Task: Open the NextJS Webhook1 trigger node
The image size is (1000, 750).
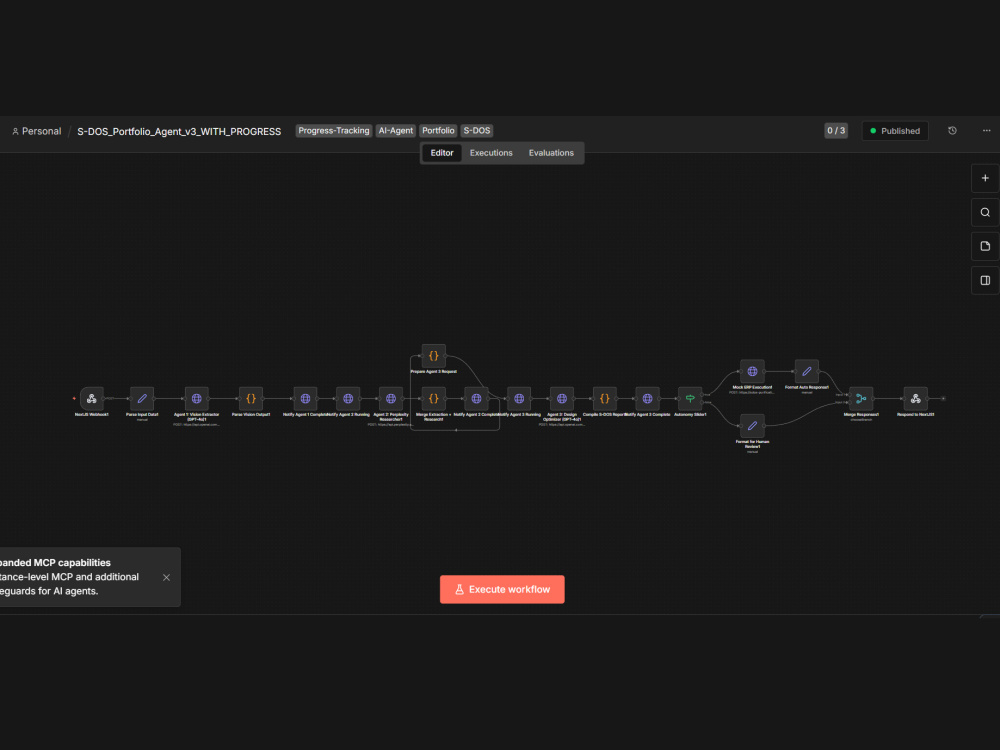Action: [92, 399]
